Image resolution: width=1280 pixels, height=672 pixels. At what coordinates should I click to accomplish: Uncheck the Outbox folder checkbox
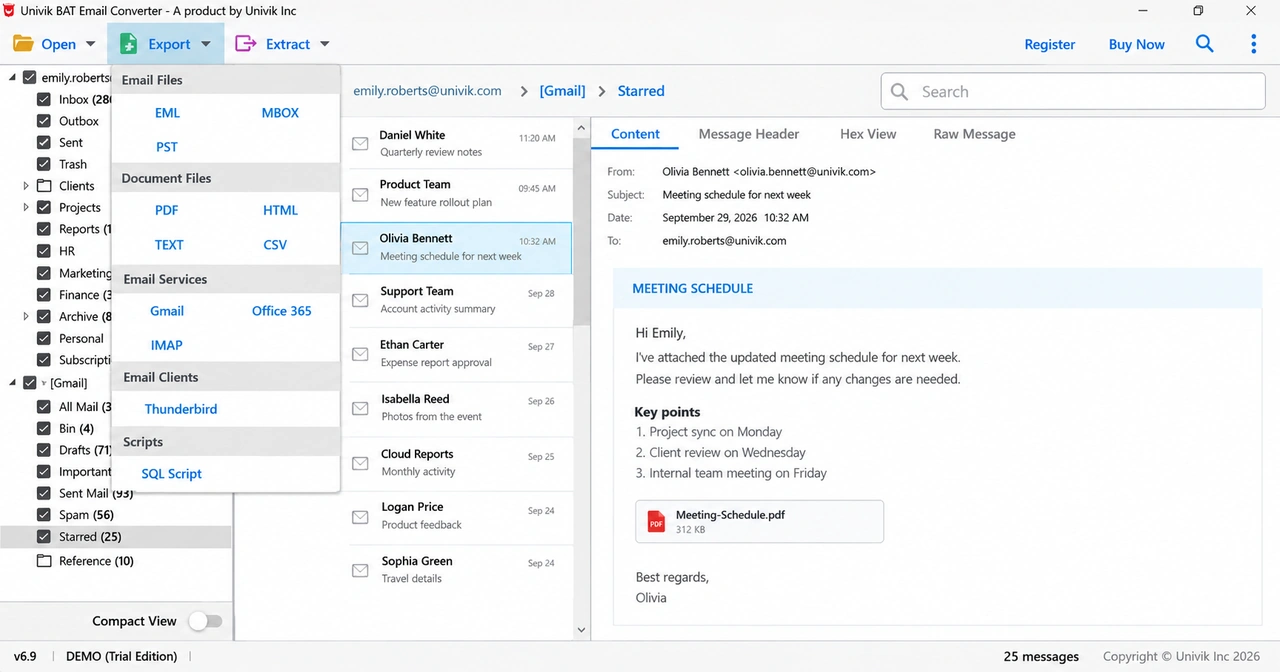44,121
